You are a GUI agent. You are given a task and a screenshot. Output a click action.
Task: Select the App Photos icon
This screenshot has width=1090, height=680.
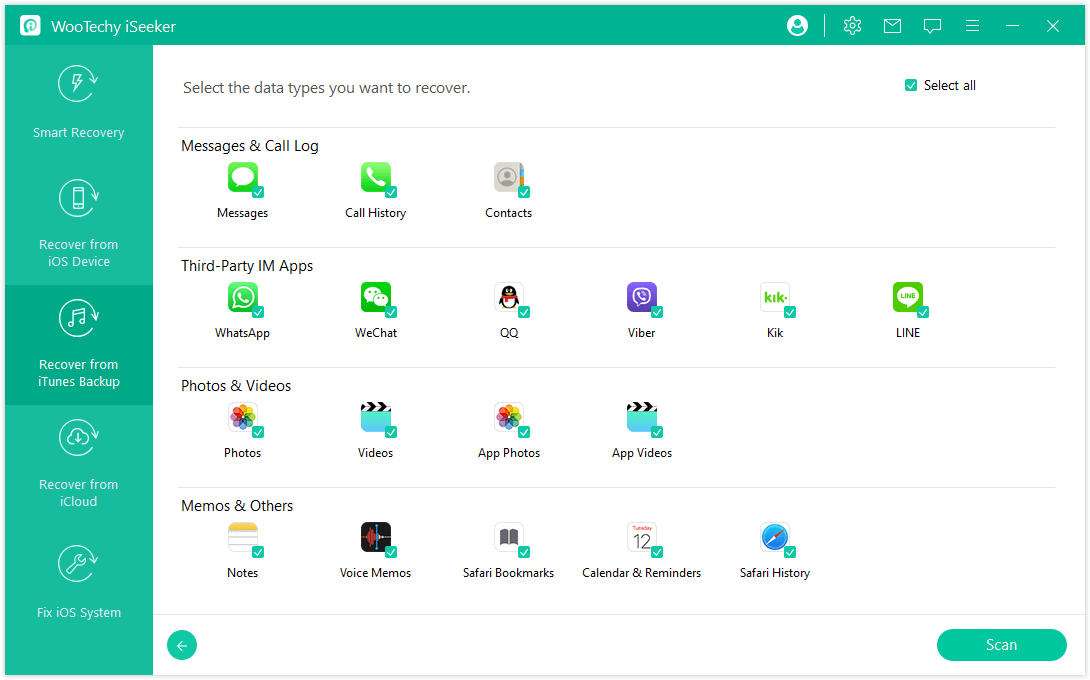coord(509,418)
